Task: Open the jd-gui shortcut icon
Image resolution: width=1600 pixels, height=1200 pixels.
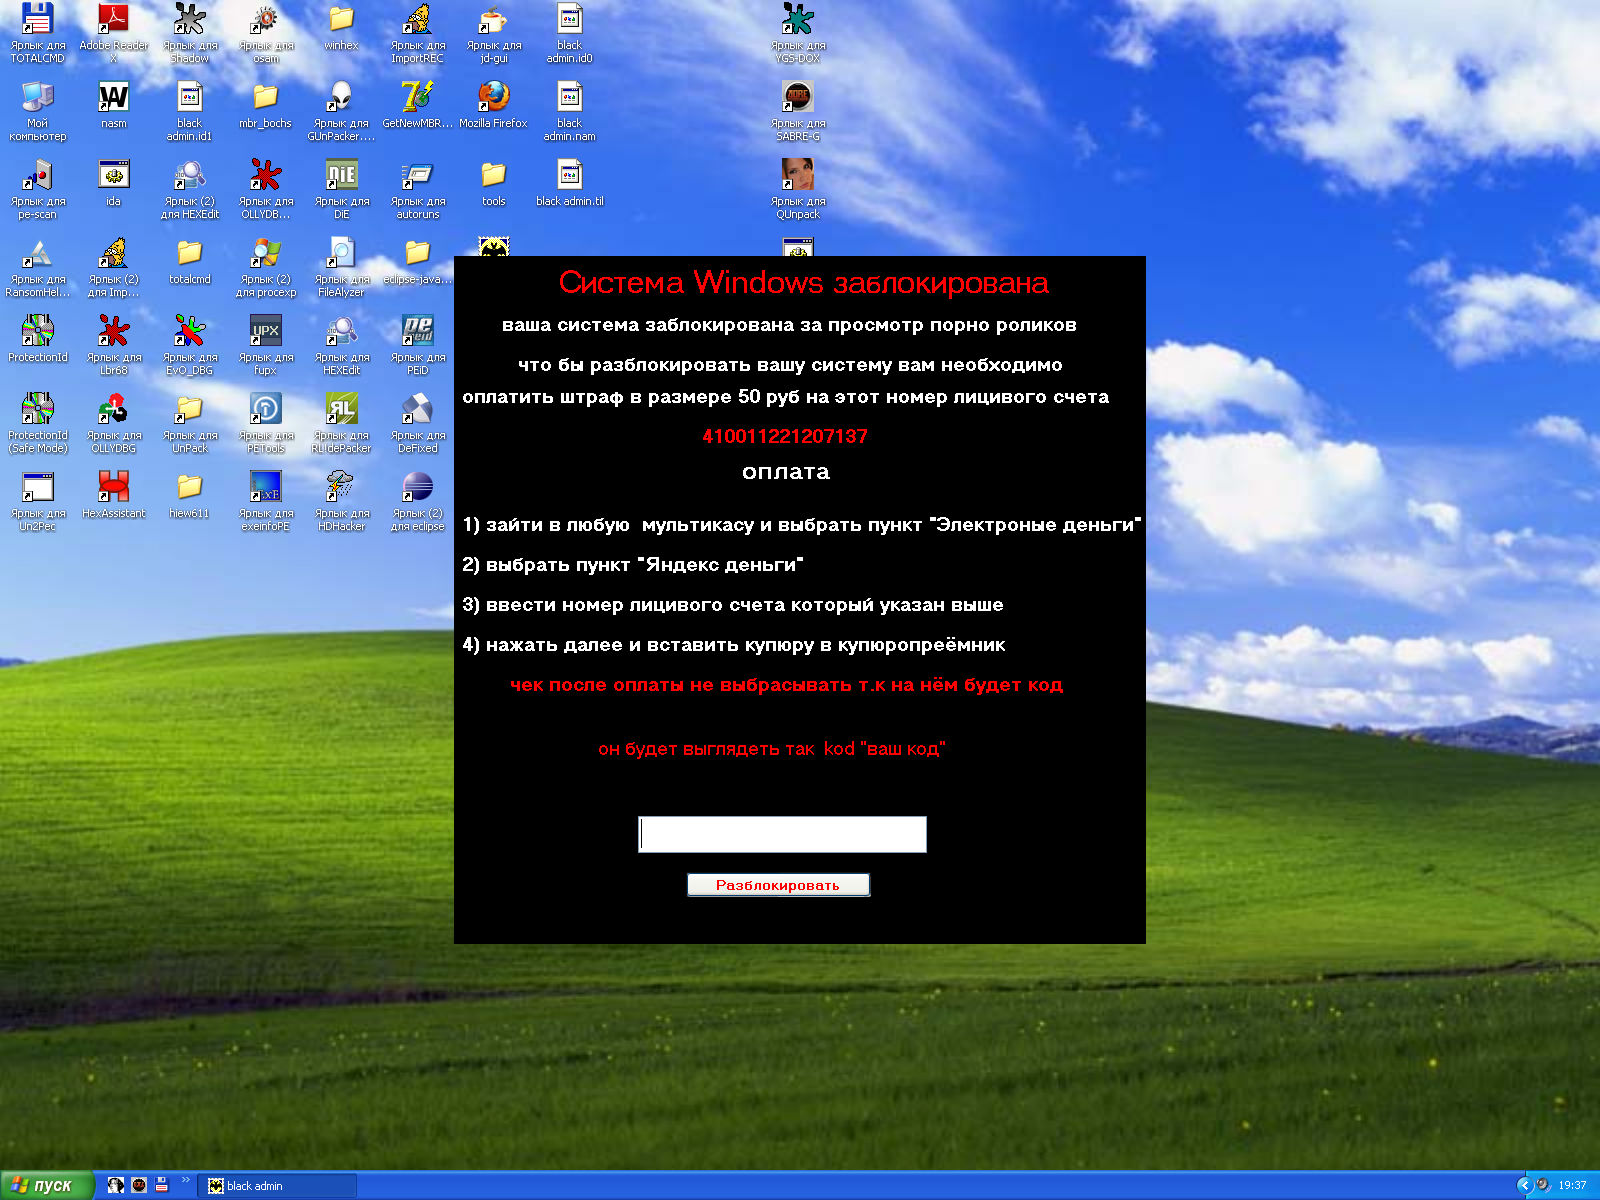Action: tap(494, 18)
